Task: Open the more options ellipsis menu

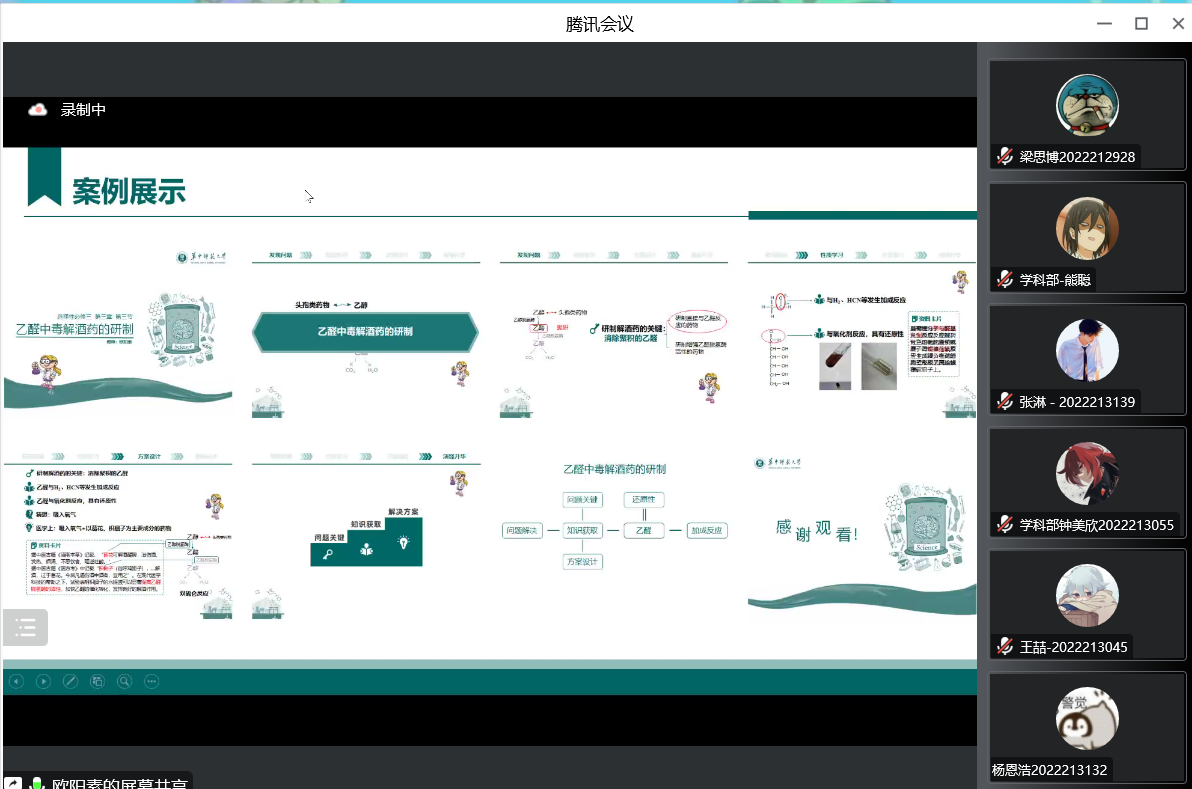Action: point(152,681)
